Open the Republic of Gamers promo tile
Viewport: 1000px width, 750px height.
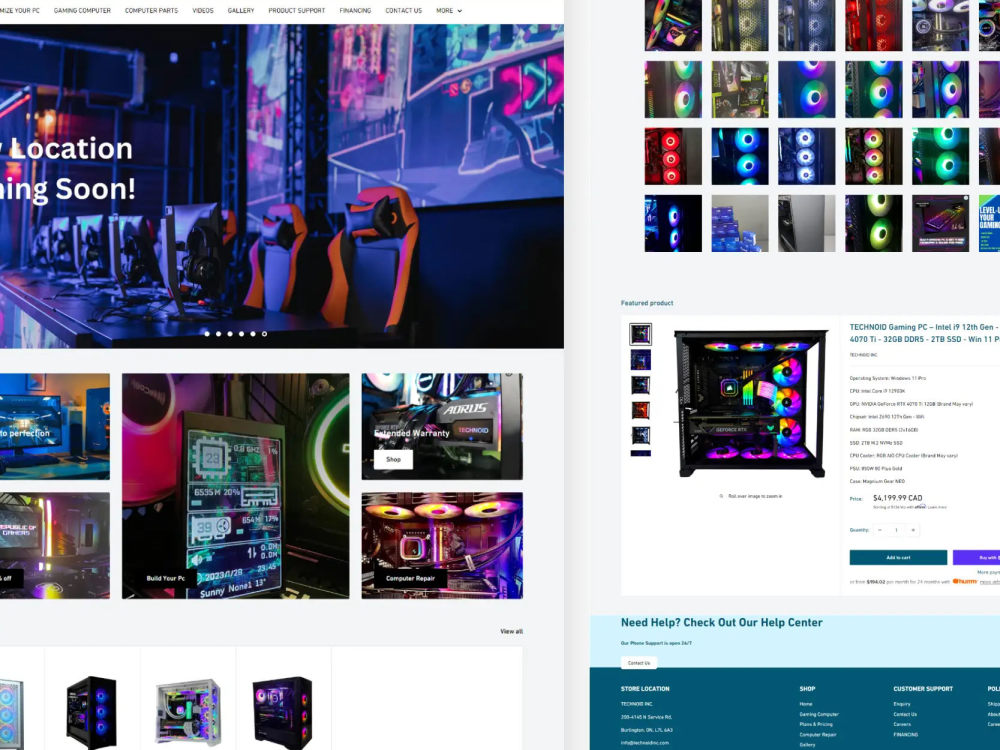click(x=55, y=545)
